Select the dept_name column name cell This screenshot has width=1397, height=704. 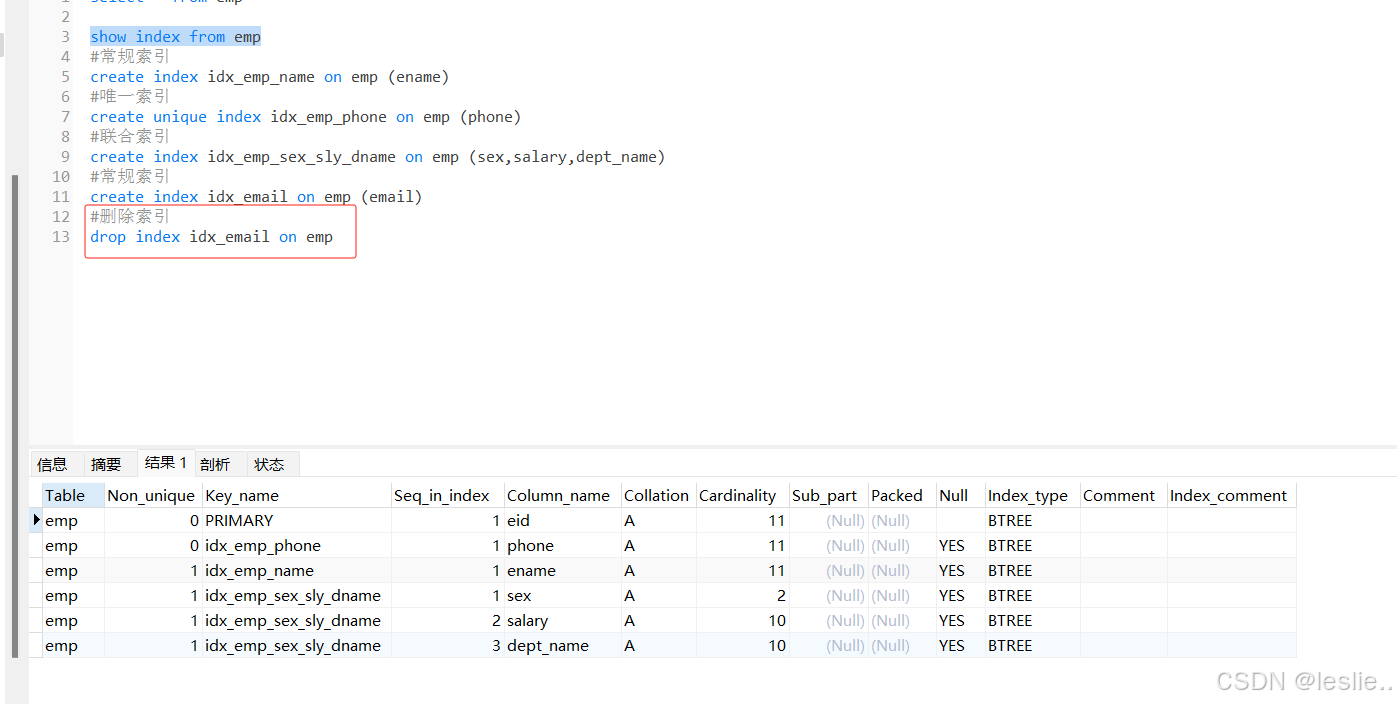tap(563, 645)
